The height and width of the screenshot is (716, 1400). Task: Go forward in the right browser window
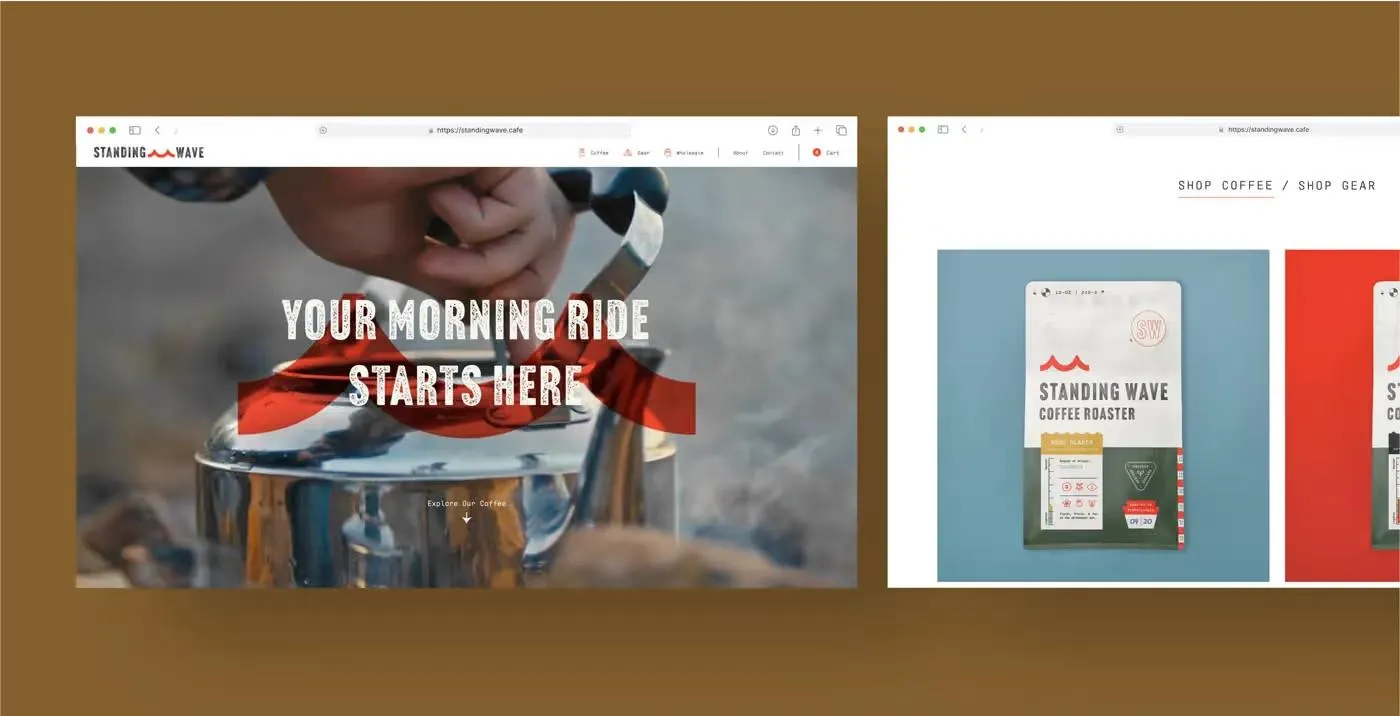coord(982,130)
